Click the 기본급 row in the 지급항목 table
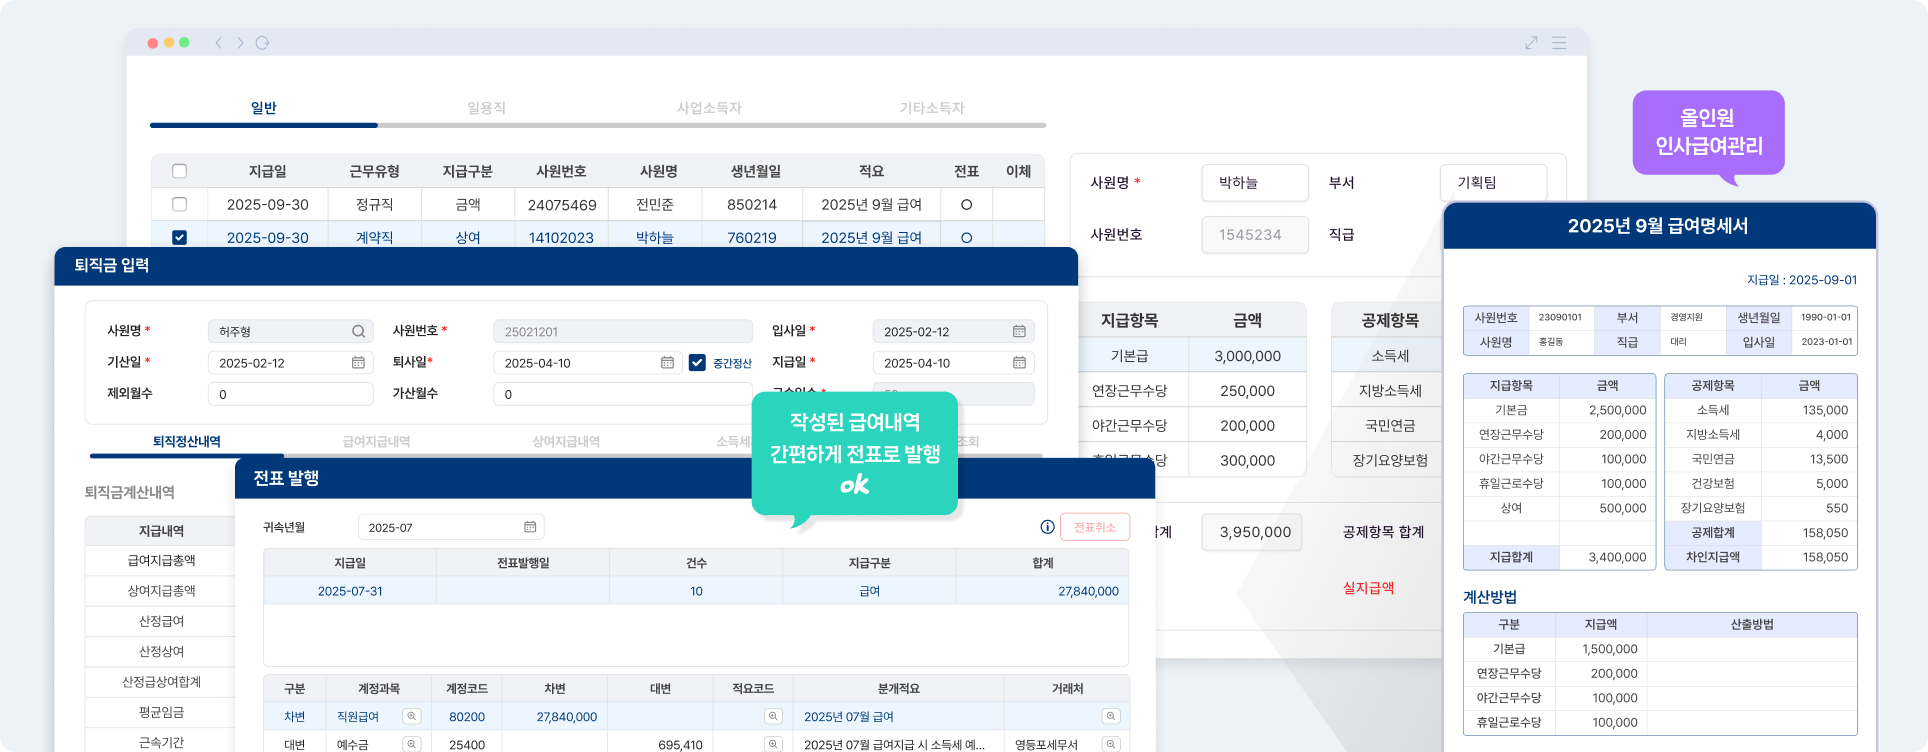This screenshot has height=752, width=1928. pos(1193,356)
